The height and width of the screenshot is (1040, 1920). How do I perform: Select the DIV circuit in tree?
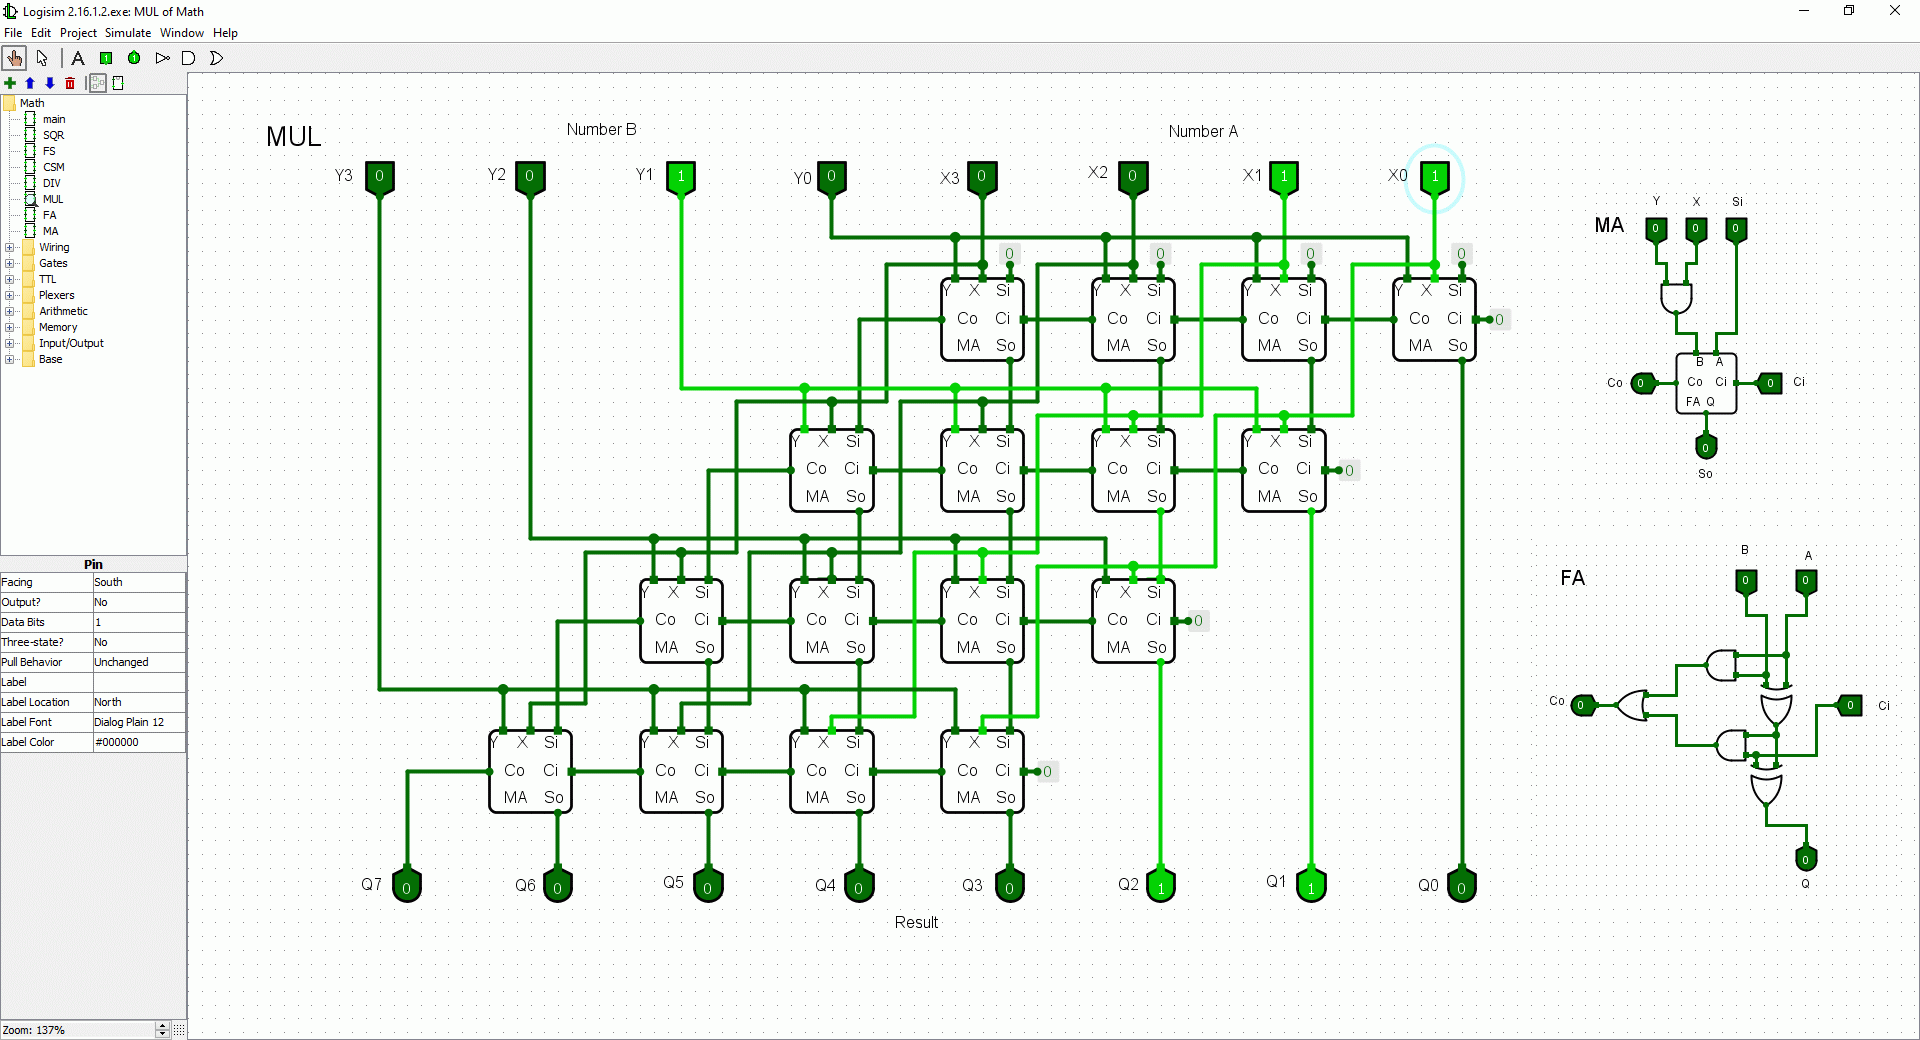pos(51,183)
